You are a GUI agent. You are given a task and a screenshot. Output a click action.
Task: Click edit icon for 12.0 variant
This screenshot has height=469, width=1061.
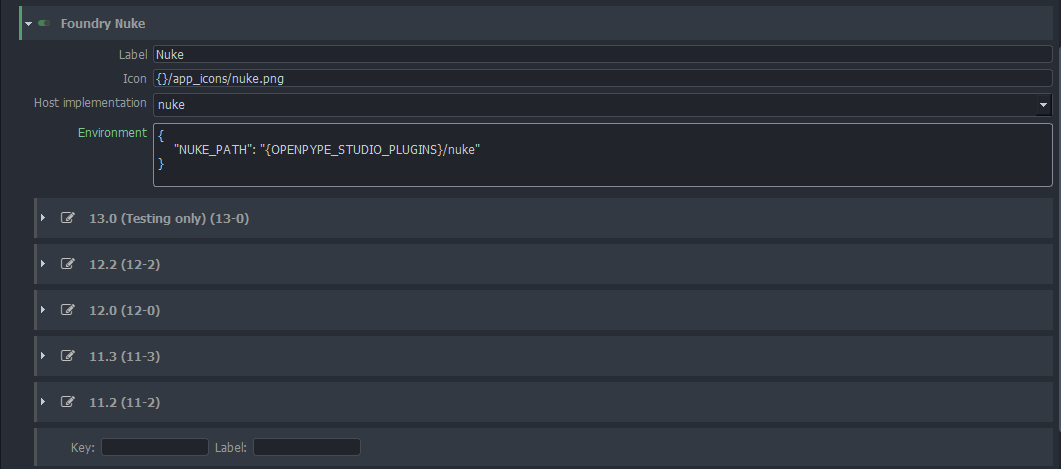68,310
